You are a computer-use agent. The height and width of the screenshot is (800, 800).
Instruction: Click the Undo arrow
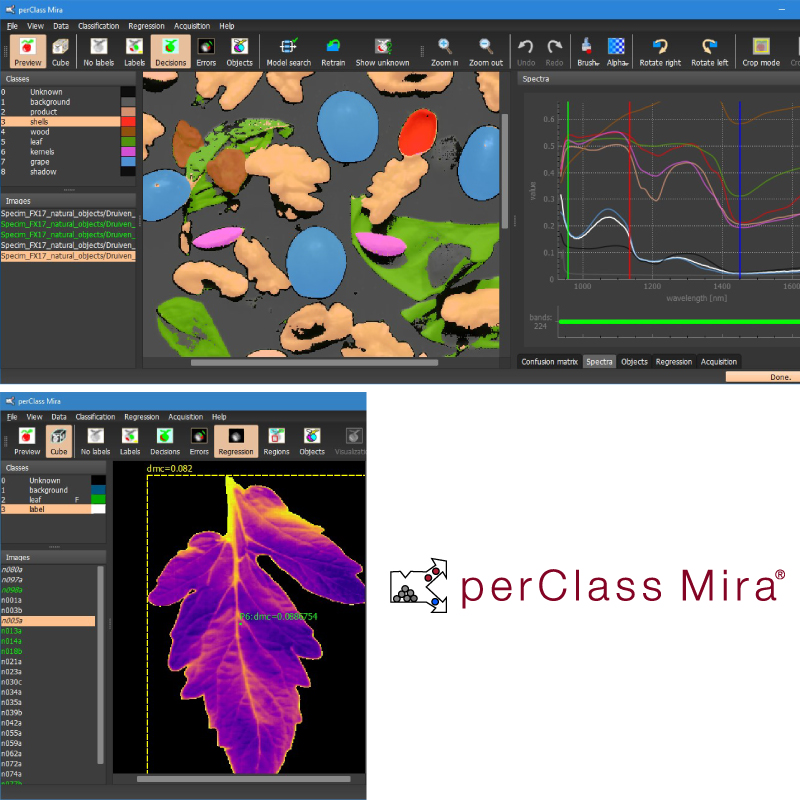pyautogui.click(x=526, y=52)
